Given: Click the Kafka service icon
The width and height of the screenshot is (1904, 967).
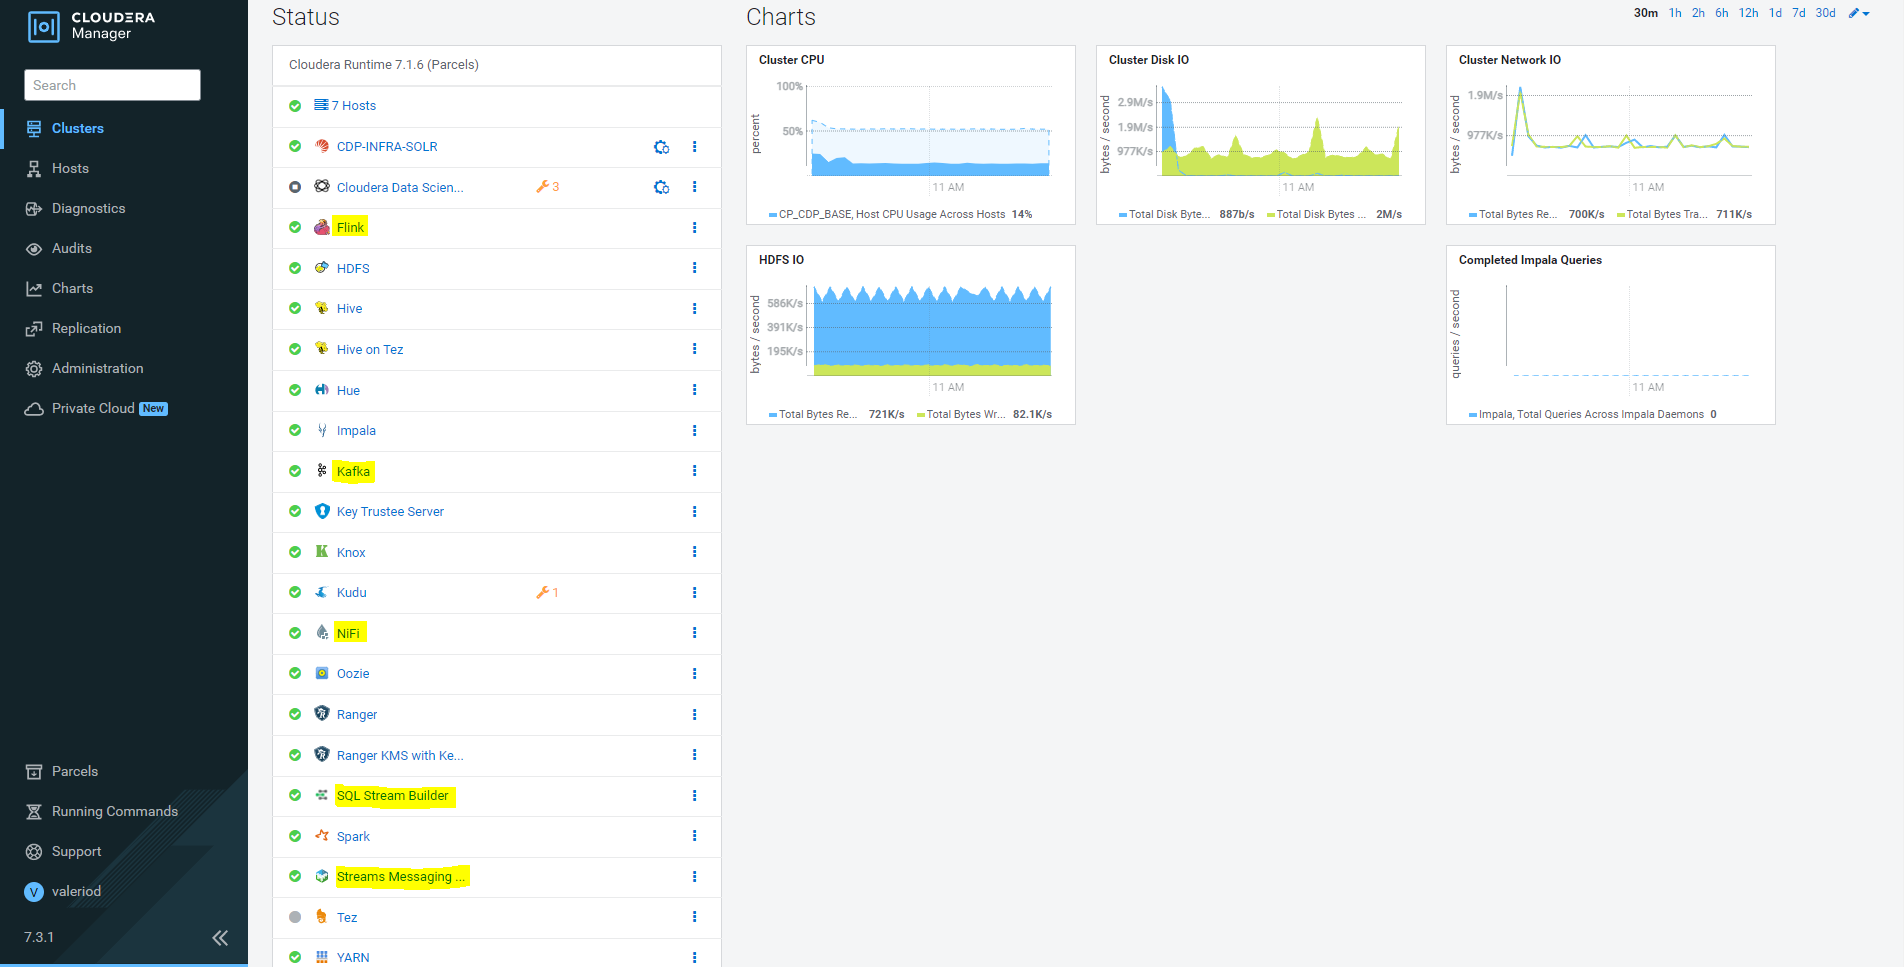Looking at the screenshot, I should point(322,471).
